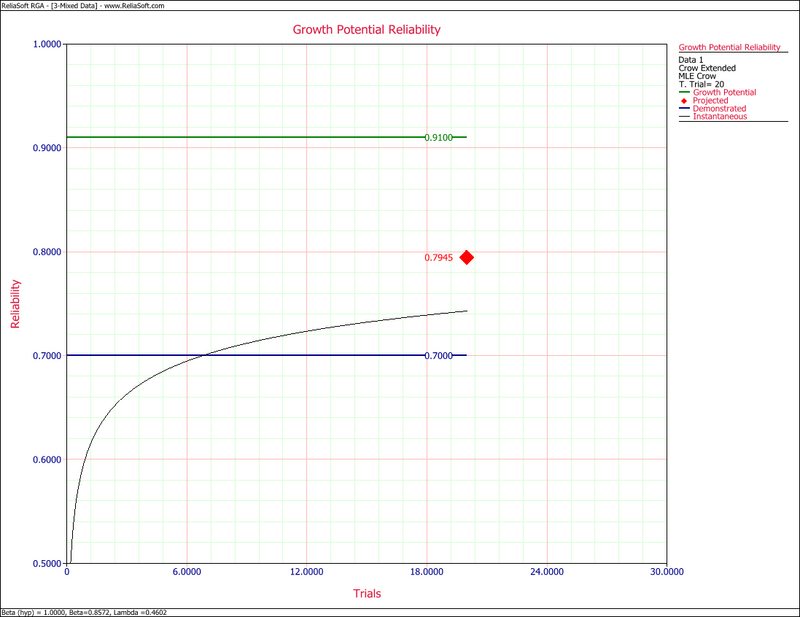The height and width of the screenshot is (617, 800).
Task: Click the plot title Growth Potential Reliability
Action: tap(366, 30)
